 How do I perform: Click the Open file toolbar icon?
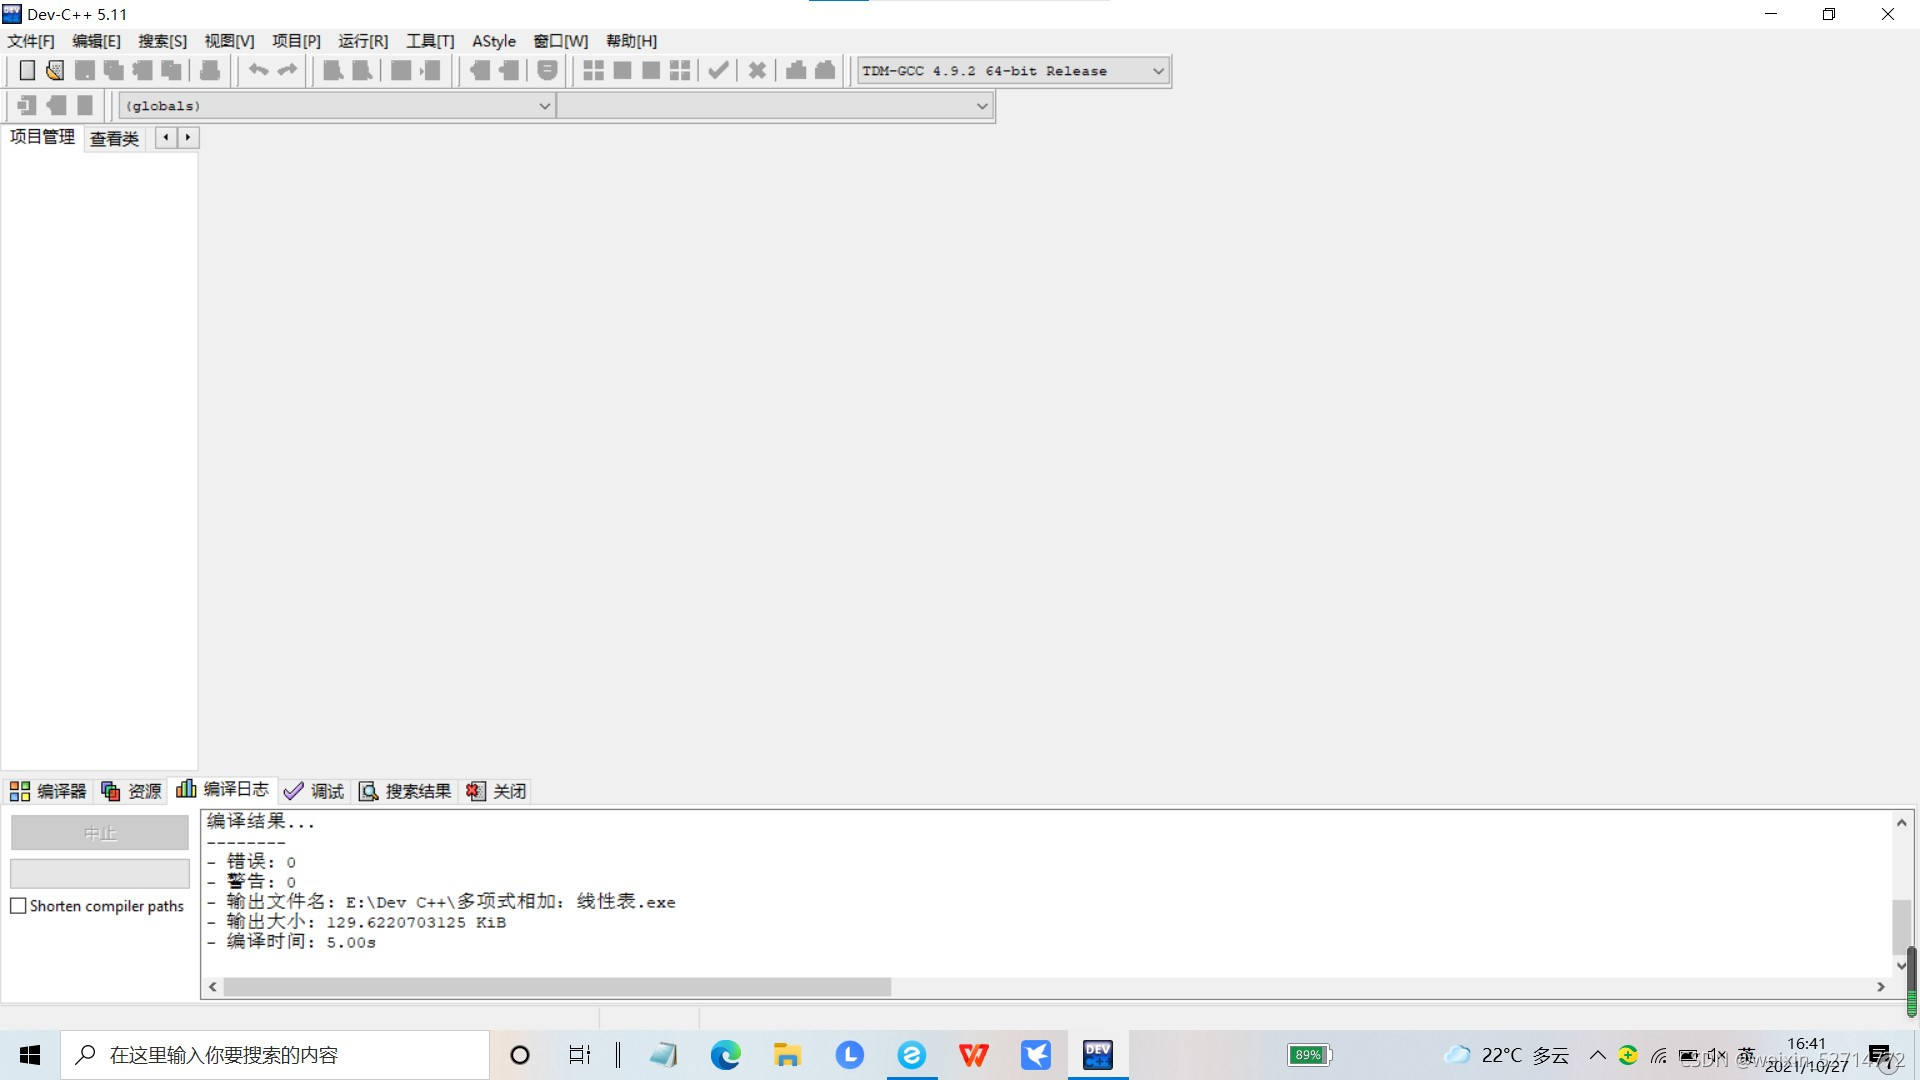tap(55, 70)
